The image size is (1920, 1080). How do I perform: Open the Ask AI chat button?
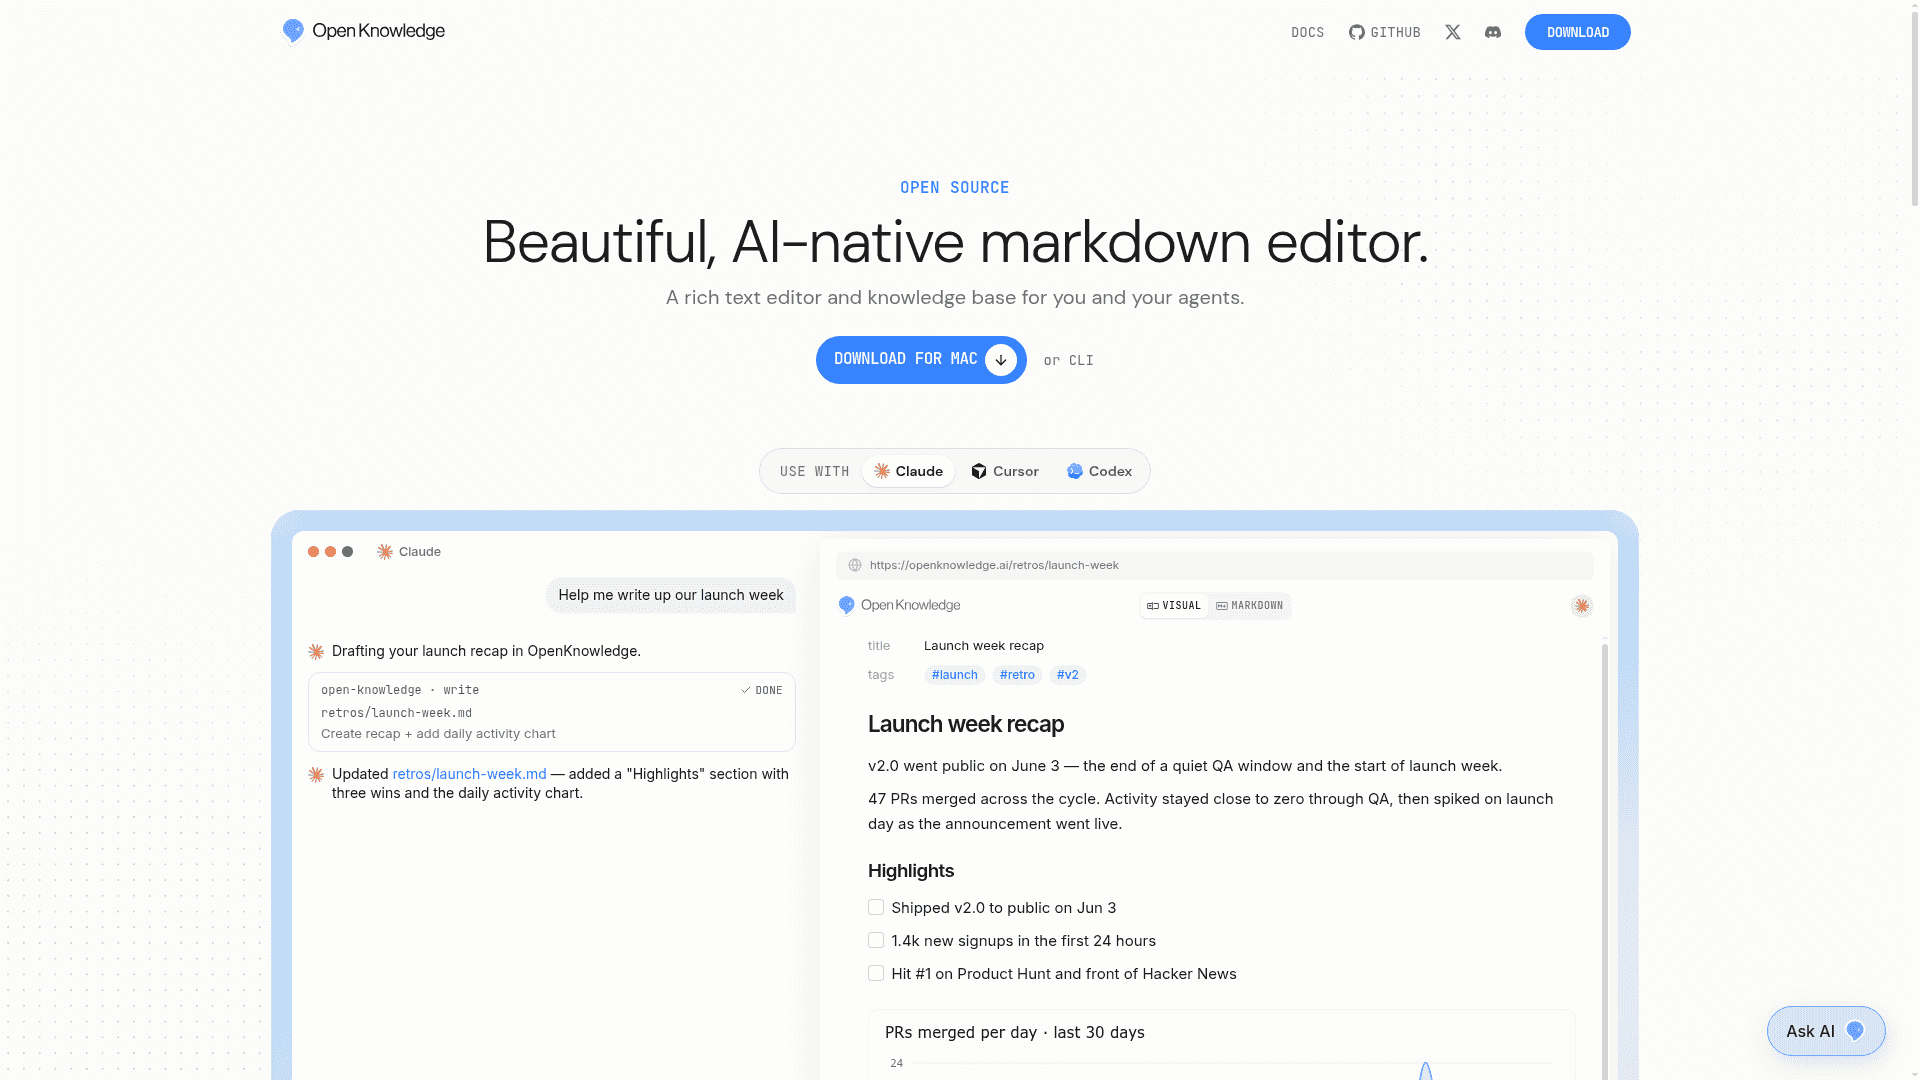pyautogui.click(x=1826, y=1031)
